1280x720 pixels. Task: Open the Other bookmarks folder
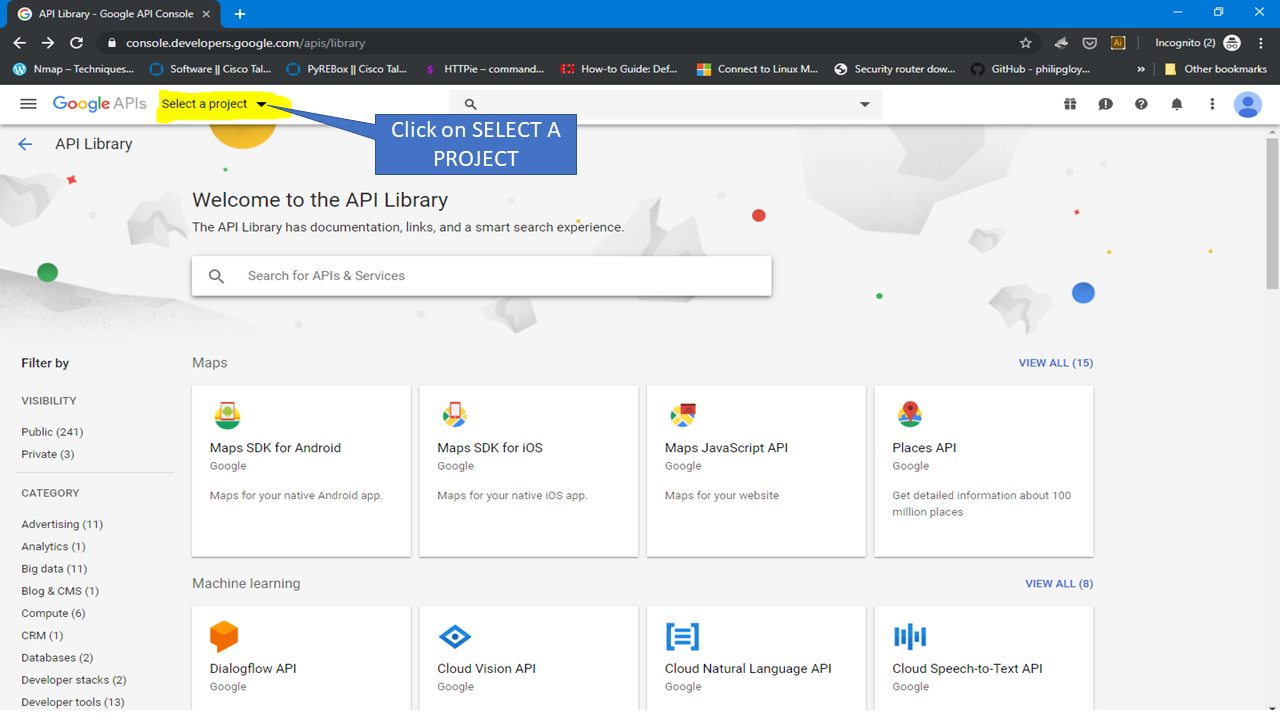click(x=1216, y=69)
